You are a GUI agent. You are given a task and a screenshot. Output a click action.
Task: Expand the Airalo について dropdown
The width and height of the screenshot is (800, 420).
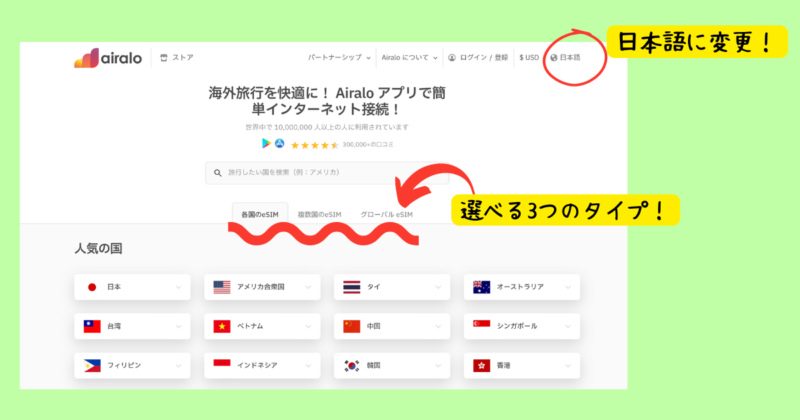point(409,58)
